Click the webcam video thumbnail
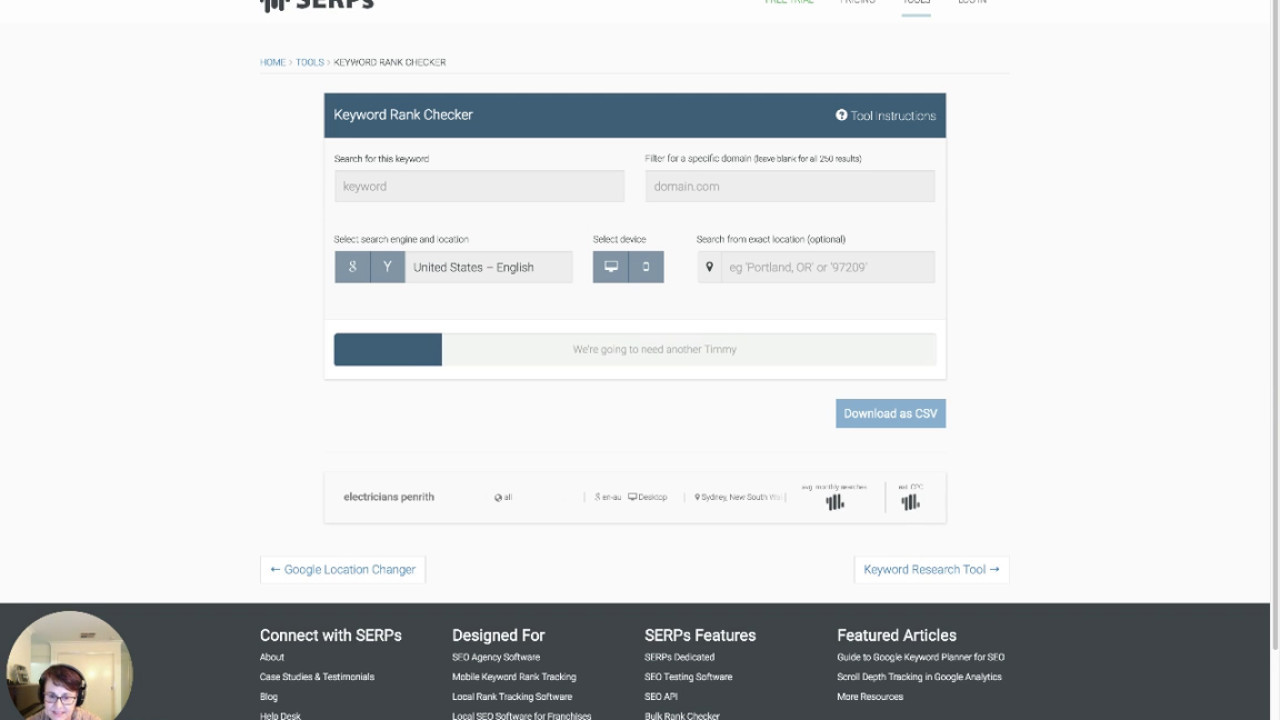Image resolution: width=1280 pixels, height=720 pixels. click(68, 665)
